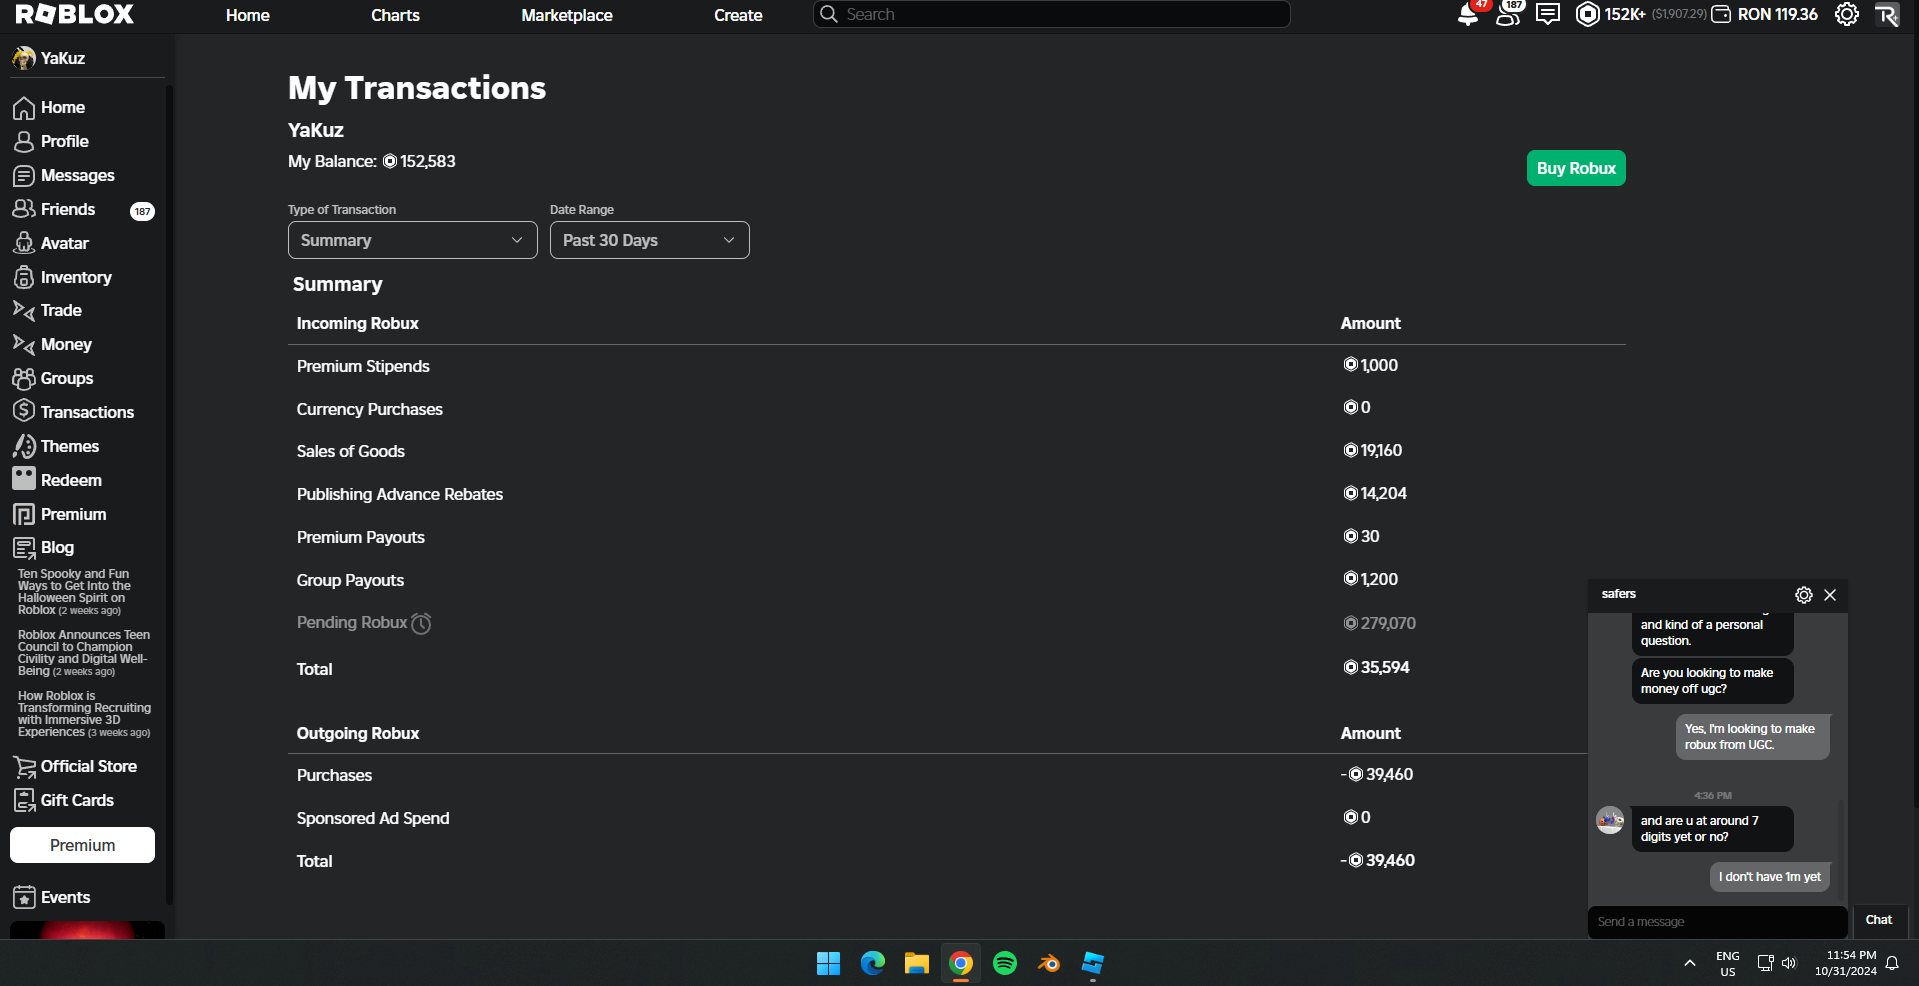Screen dimensions: 1919x986
Task: Click the pending Robux clock icon
Action: 421,624
